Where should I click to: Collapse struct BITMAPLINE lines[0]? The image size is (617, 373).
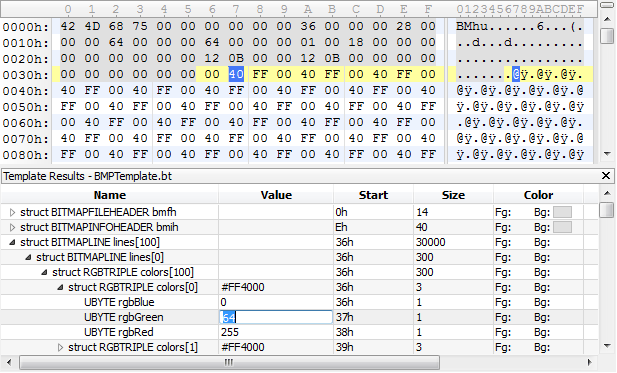tap(28, 257)
